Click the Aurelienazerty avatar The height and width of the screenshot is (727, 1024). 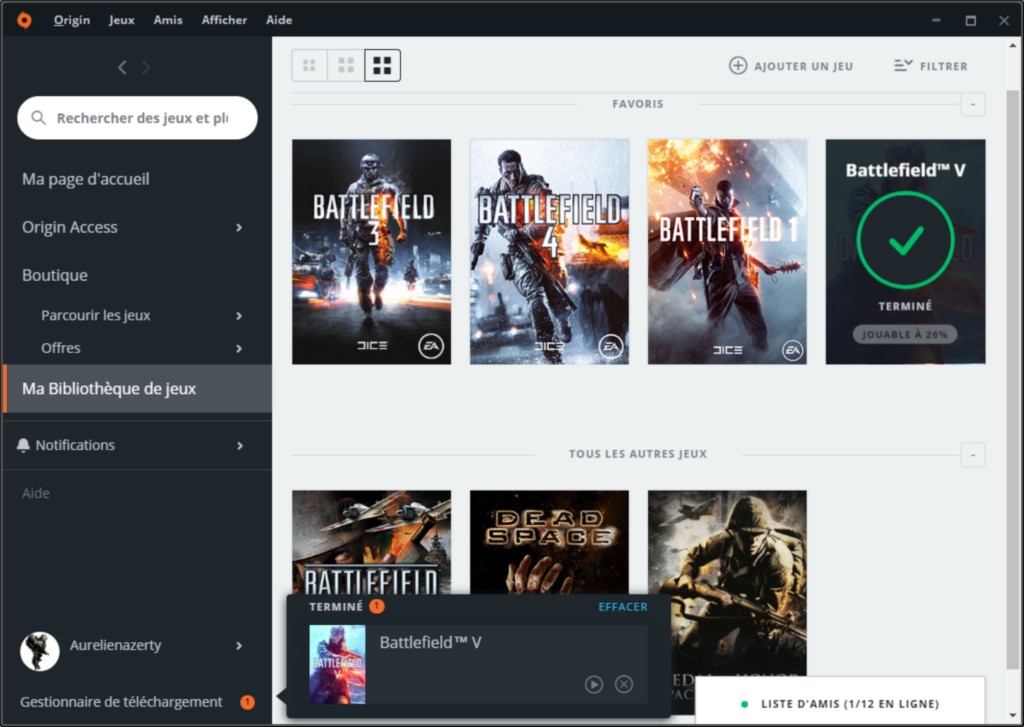[40, 651]
